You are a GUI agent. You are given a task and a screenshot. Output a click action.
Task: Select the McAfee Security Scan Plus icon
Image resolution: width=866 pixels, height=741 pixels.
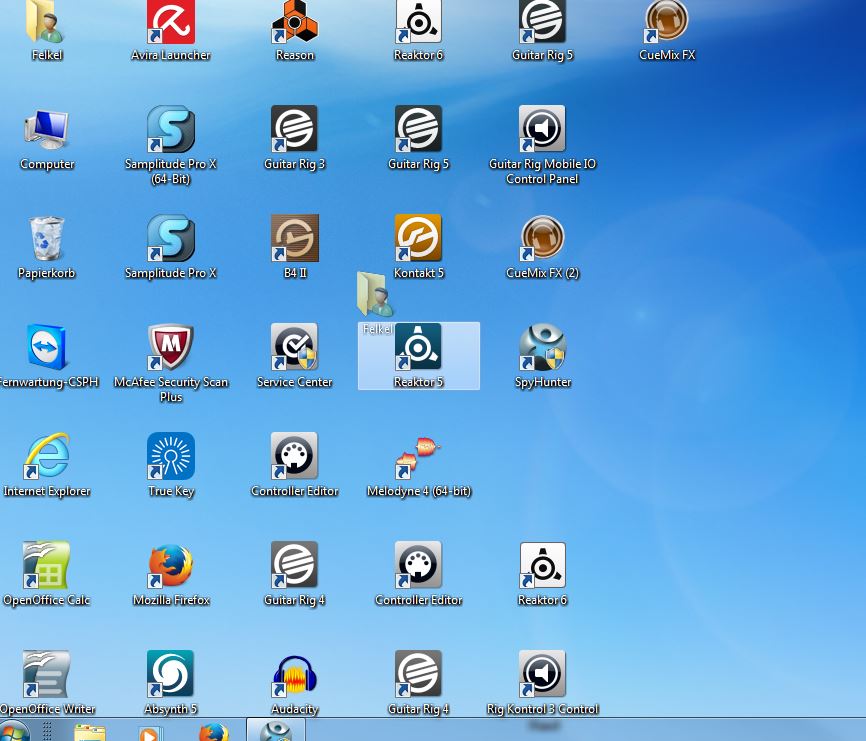click(171, 348)
